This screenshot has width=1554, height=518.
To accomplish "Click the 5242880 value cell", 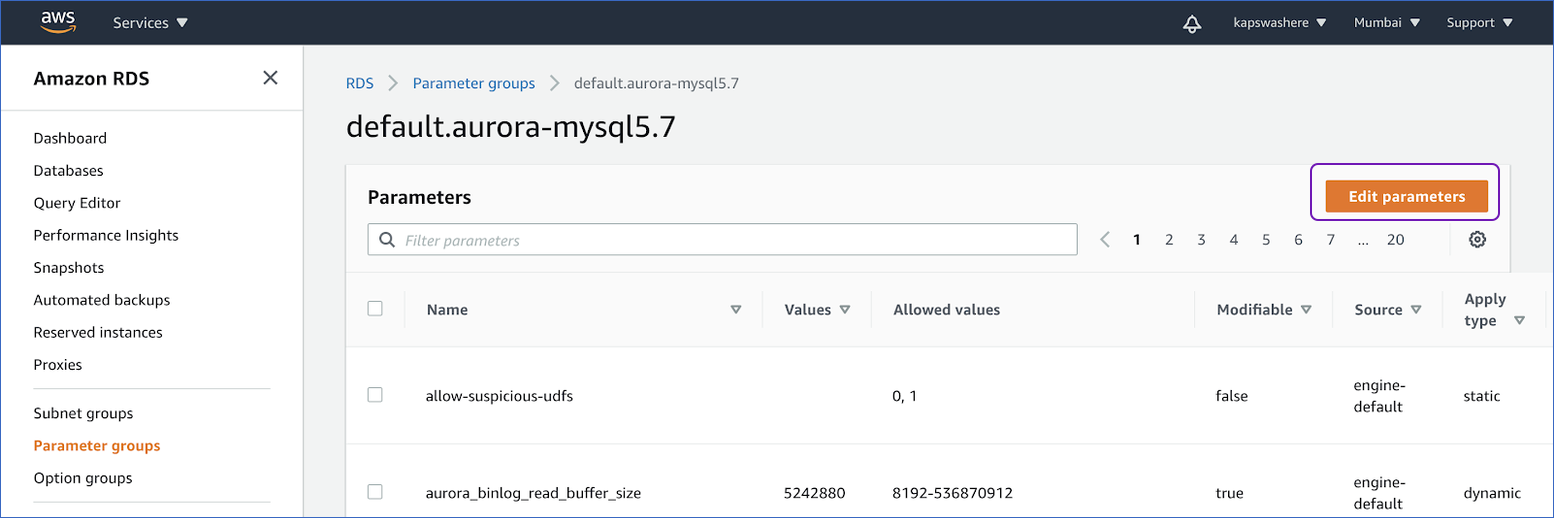I will (x=815, y=493).
